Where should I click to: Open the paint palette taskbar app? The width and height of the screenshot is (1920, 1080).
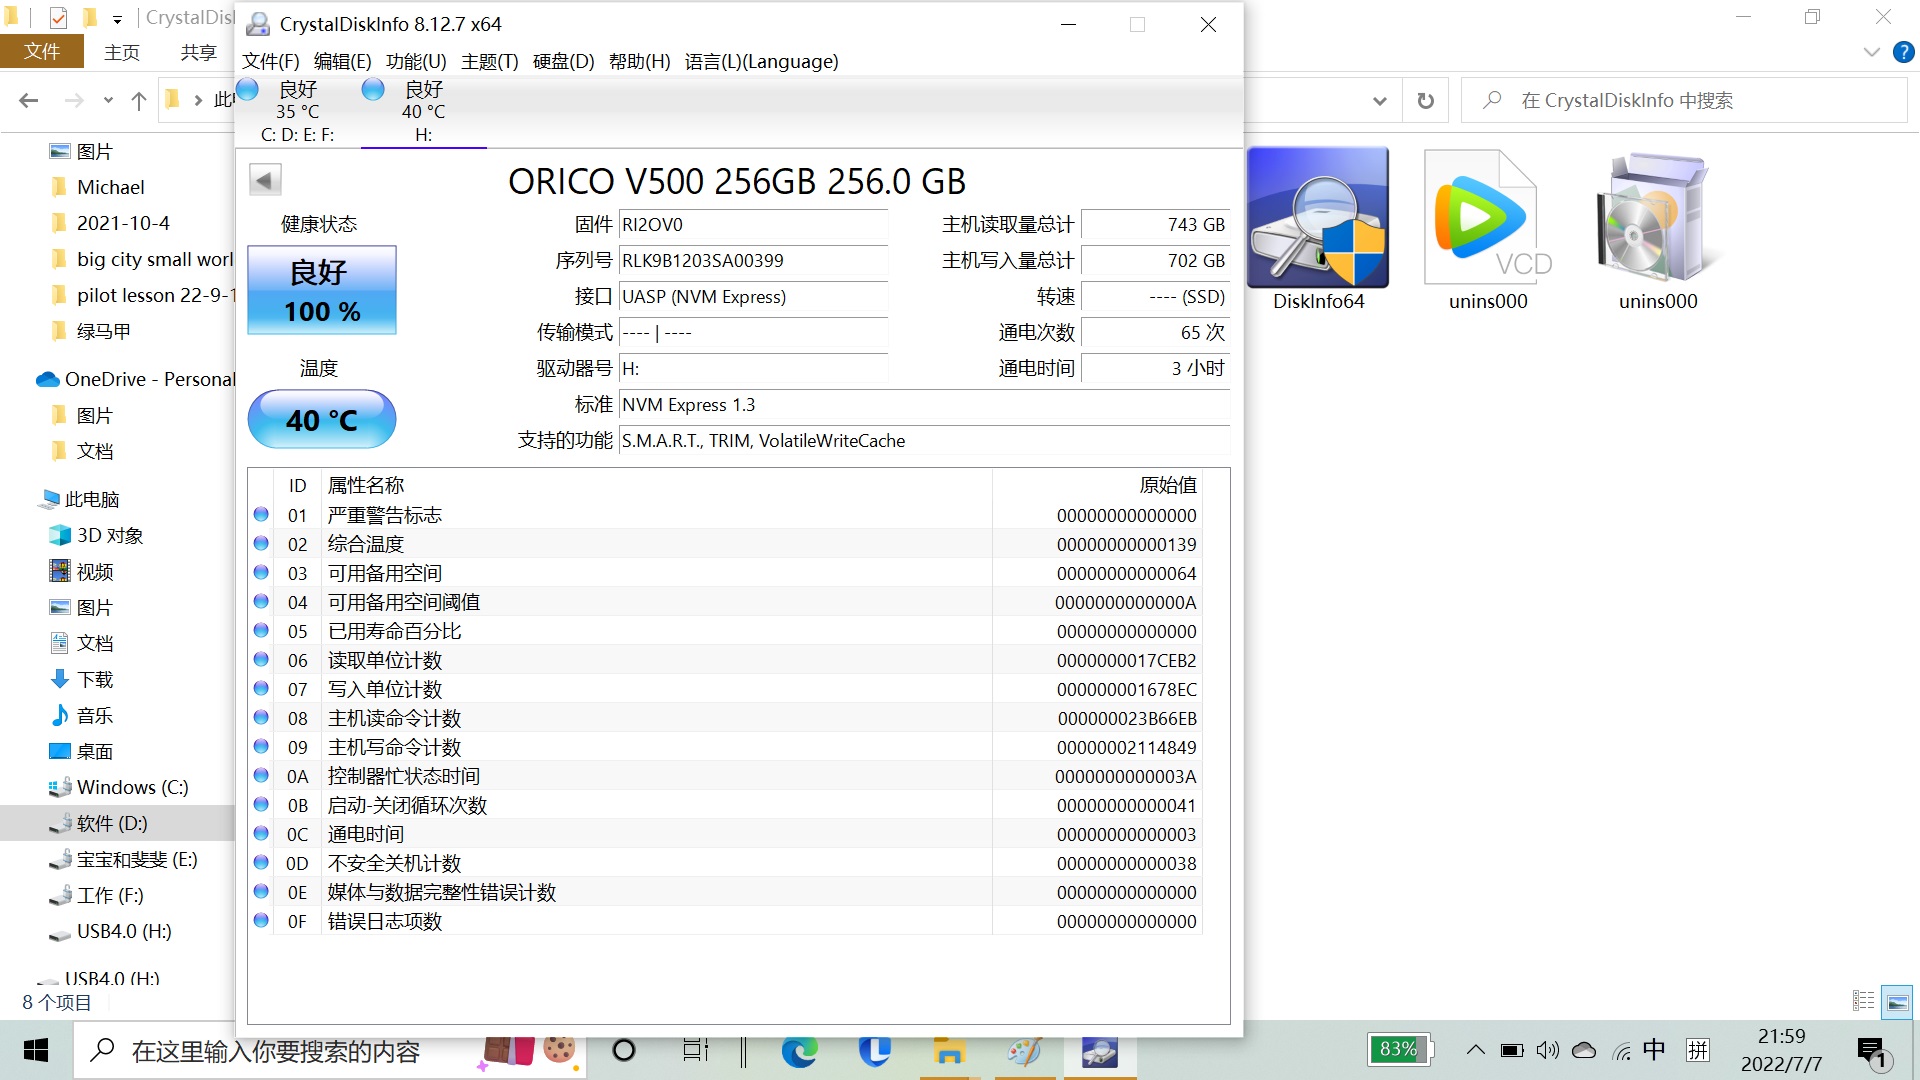[x=1024, y=1051]
